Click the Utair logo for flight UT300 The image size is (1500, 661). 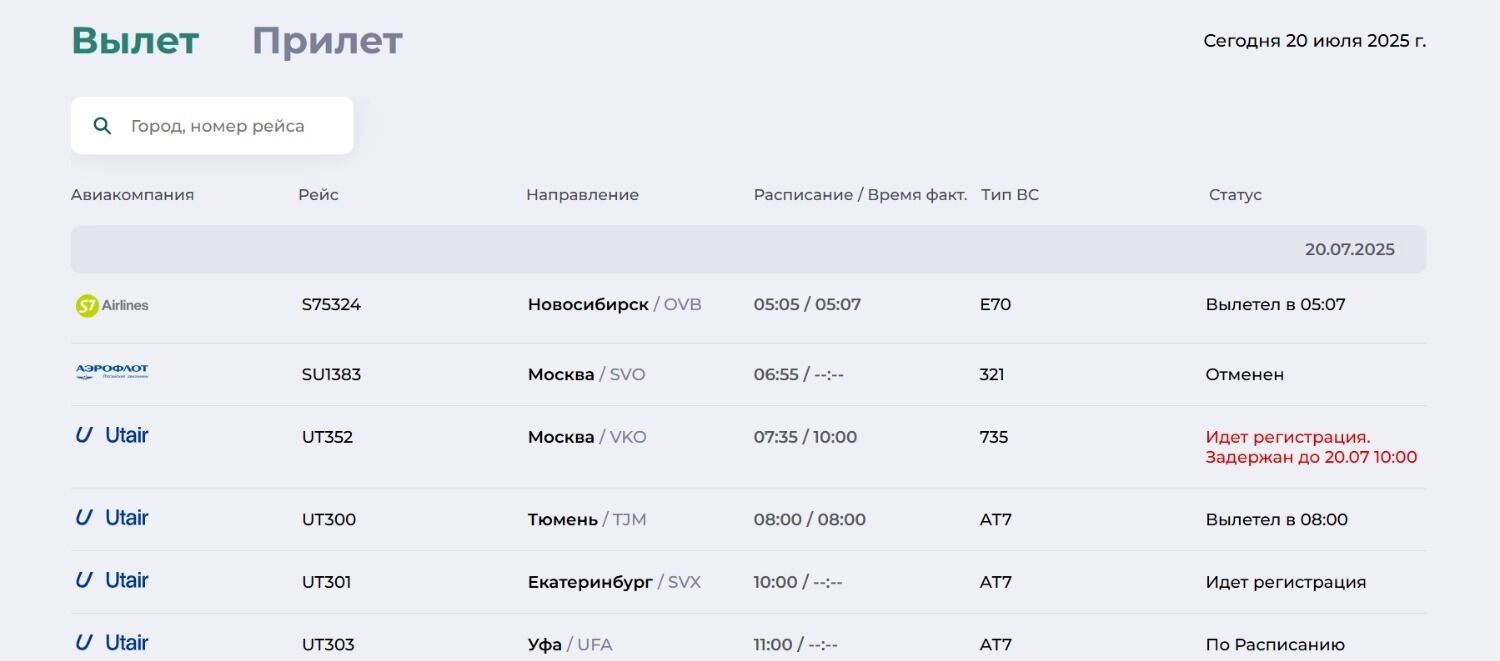[x=112, y=518]
